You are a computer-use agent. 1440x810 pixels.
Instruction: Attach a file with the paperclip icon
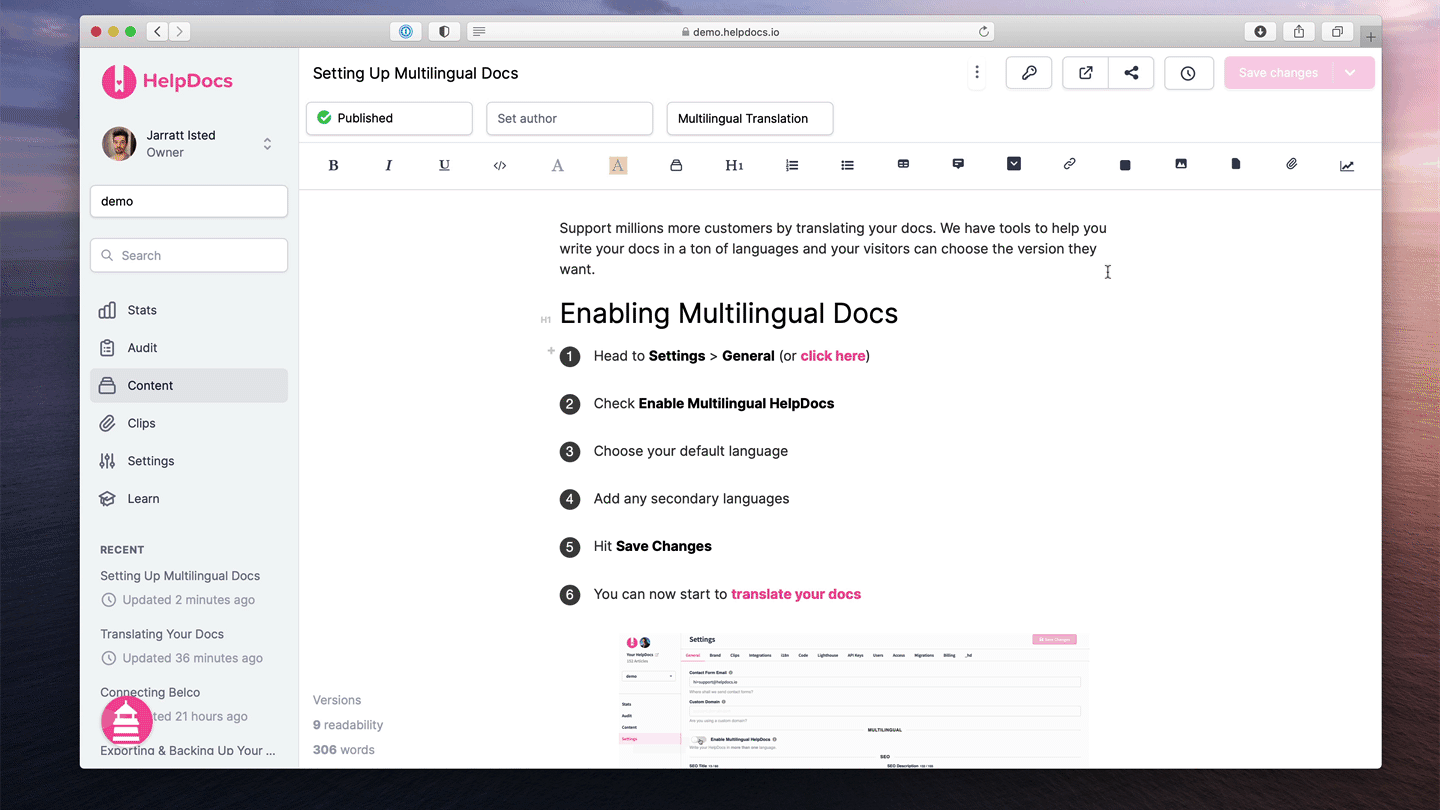point(1292,164)
